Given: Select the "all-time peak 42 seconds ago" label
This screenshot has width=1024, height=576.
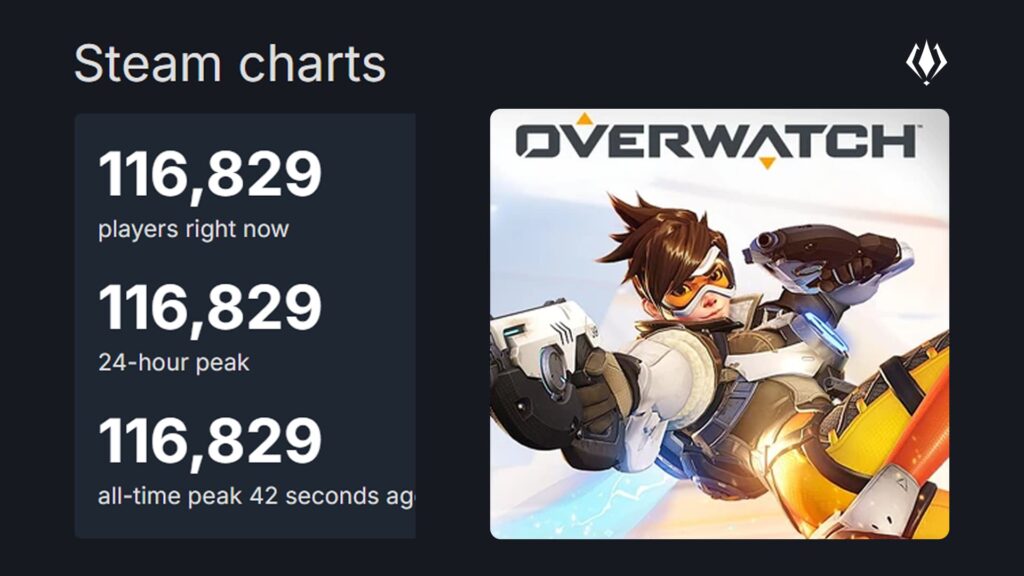Looking at the screenshot, I should click(x=256, y=496).
